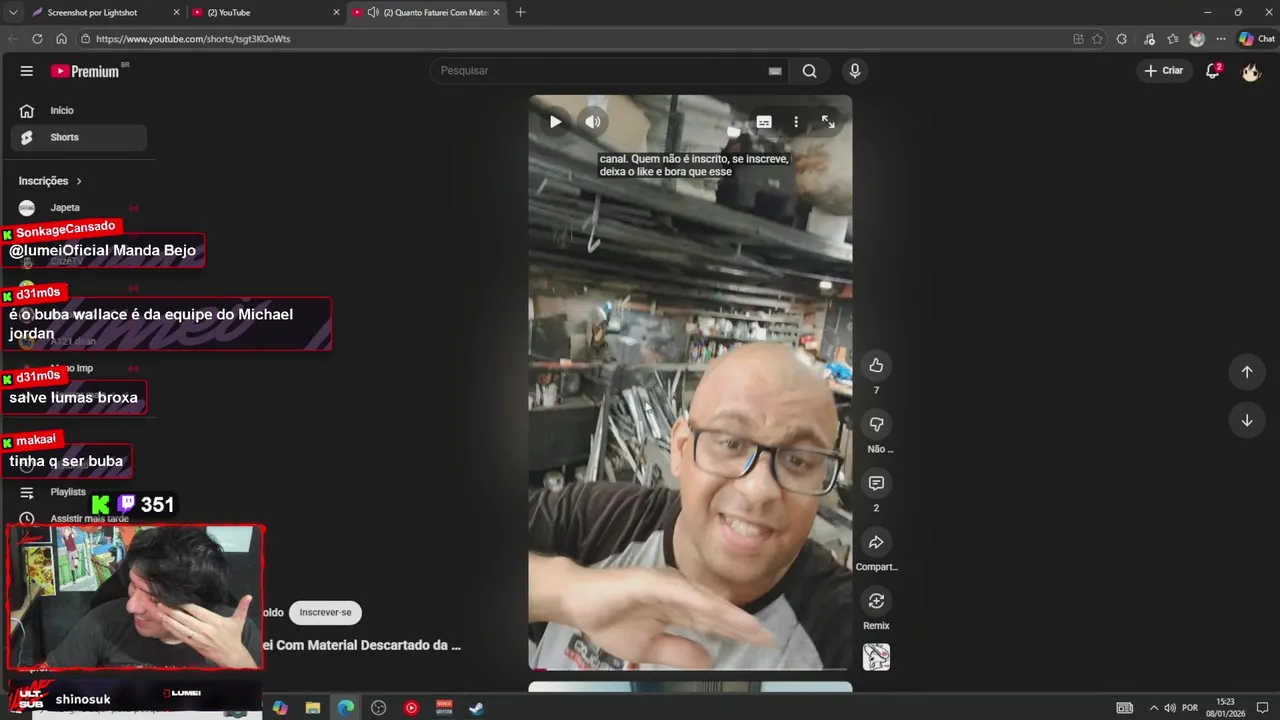The image size is (1280, 720).
Task: Open the Short's three-dot options menu
Action: pyautogui.click(x=796, y=122)
